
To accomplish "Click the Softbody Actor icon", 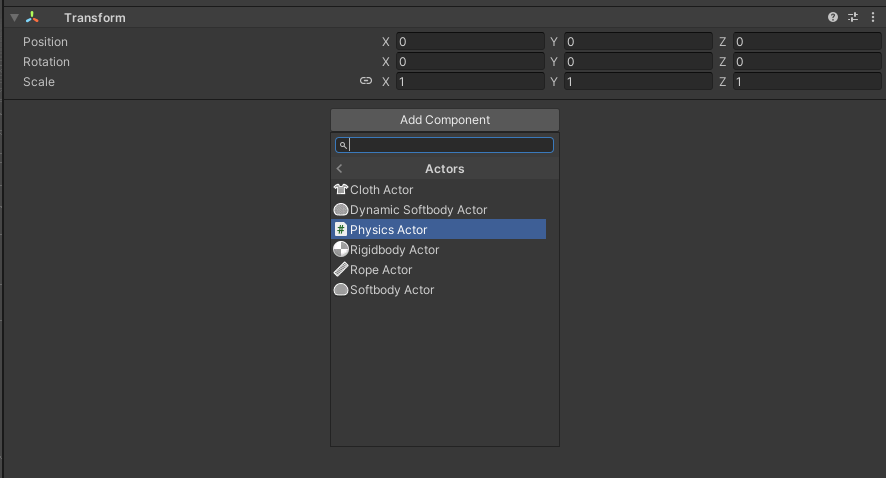I will pos(341,290).
